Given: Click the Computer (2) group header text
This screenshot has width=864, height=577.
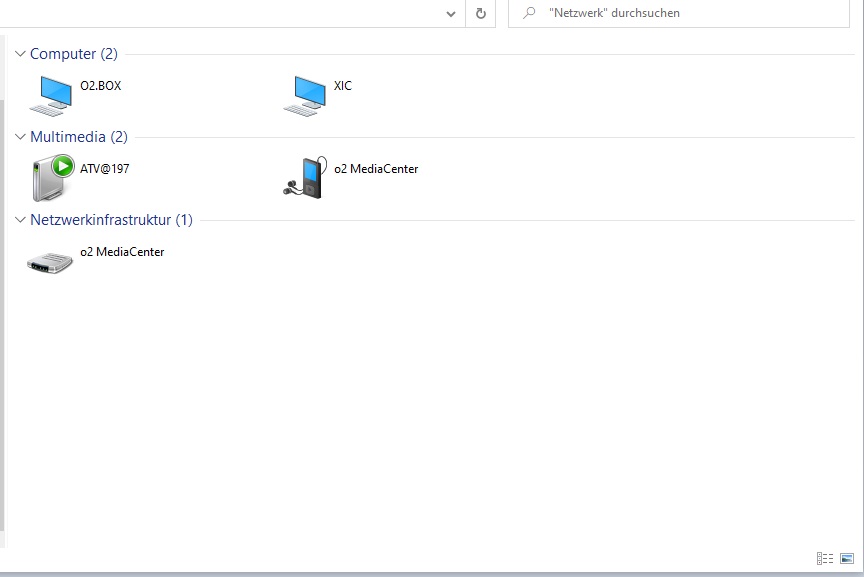Looking at the screenshot, I should pyautogui.click(x=74, y=54).
